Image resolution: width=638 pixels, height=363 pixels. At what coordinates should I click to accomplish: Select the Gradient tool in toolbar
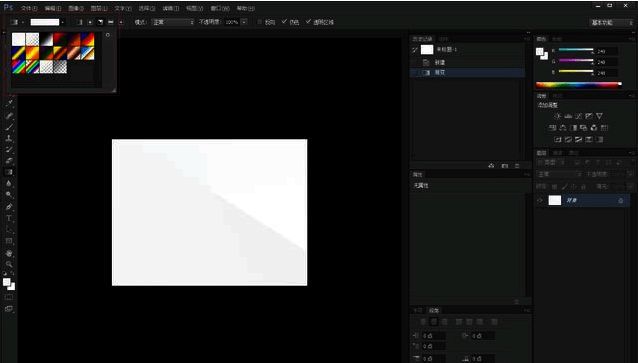point(9,172)
